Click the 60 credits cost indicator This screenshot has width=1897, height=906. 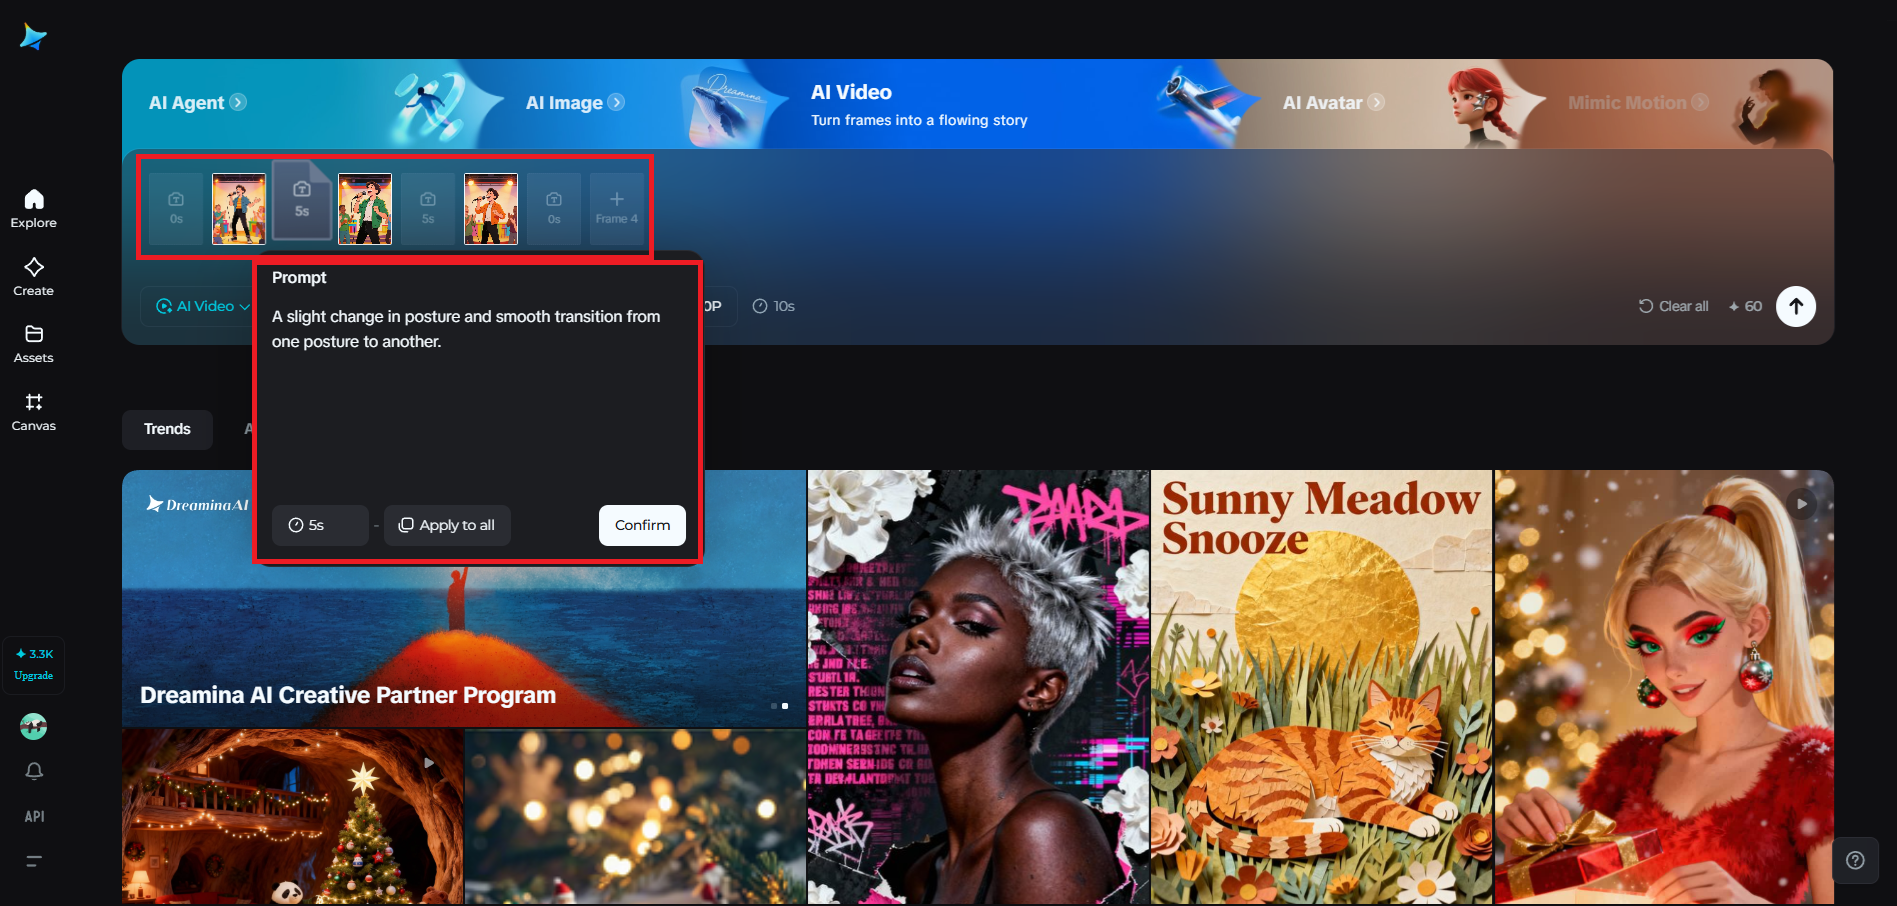1745,306
